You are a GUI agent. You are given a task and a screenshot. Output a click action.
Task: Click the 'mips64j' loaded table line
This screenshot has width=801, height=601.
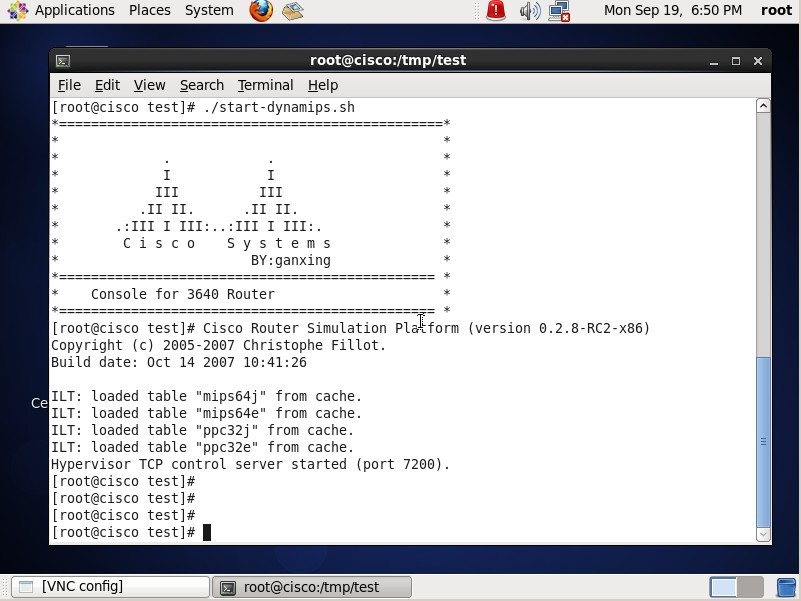(206, 397)
